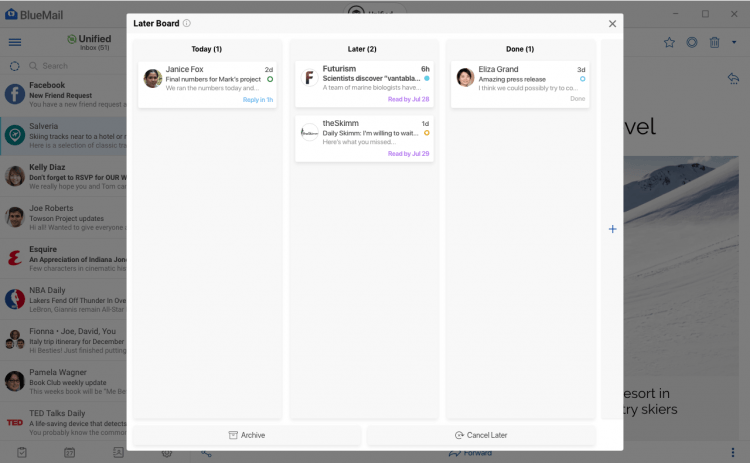Open Pamela Wagner Book Club email
Screen dimensions: 750x463
point(63,382)
